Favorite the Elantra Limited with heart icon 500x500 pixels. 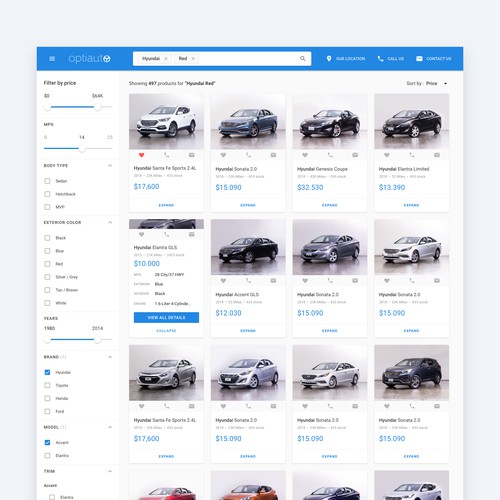(x=387, y=155)
